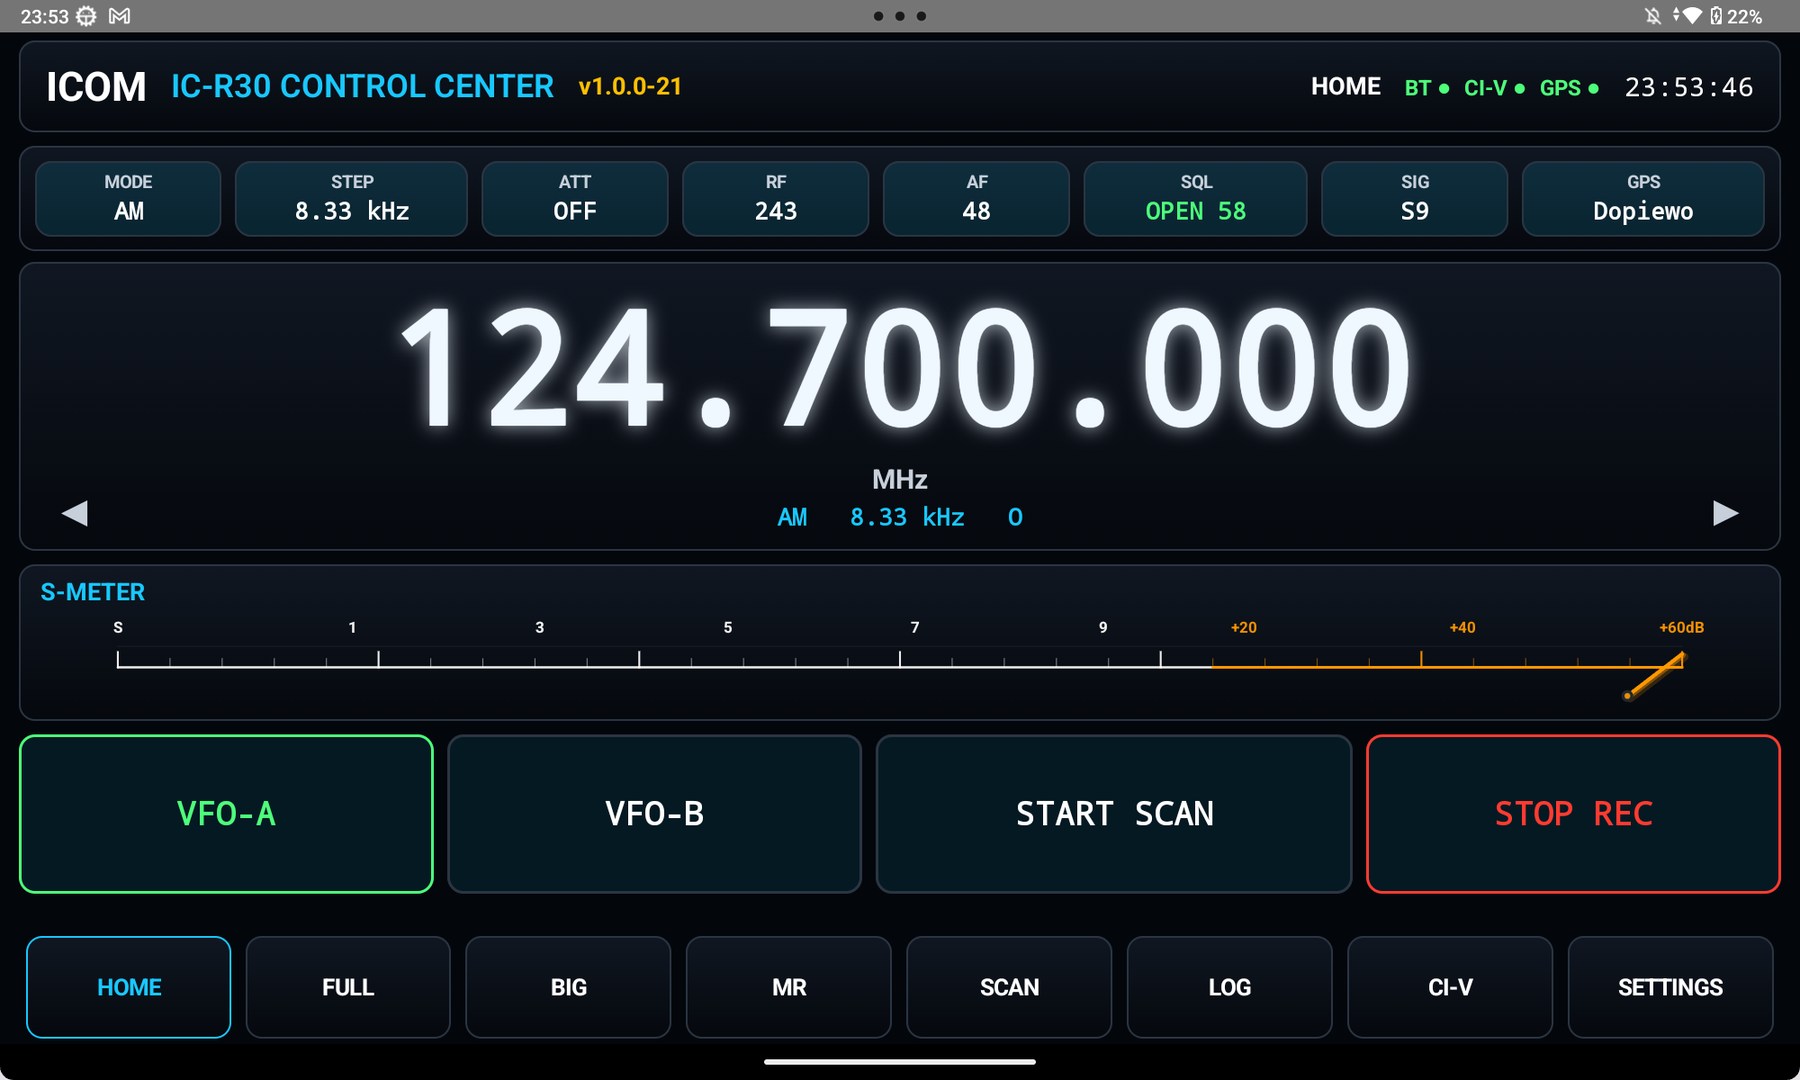This screenshot has height=1080, width=1800.
Task: Tap the MHz unit label
Action: (x=900, y=480)
